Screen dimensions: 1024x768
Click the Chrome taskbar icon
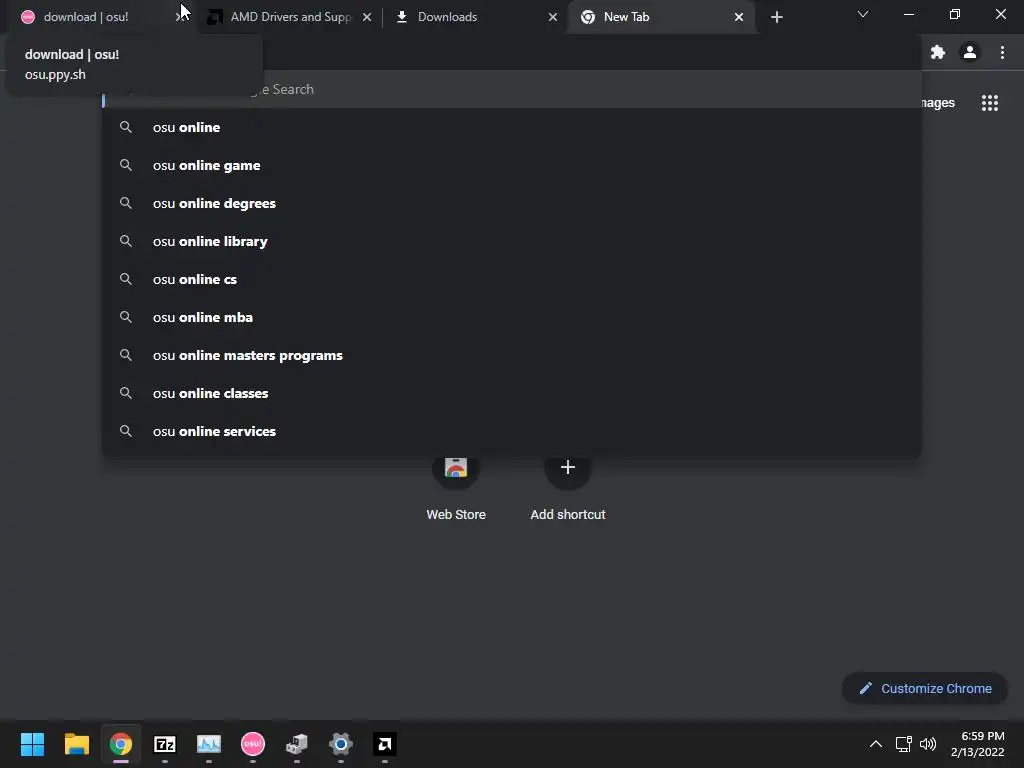pyautogui.click(x=121, y=744)
